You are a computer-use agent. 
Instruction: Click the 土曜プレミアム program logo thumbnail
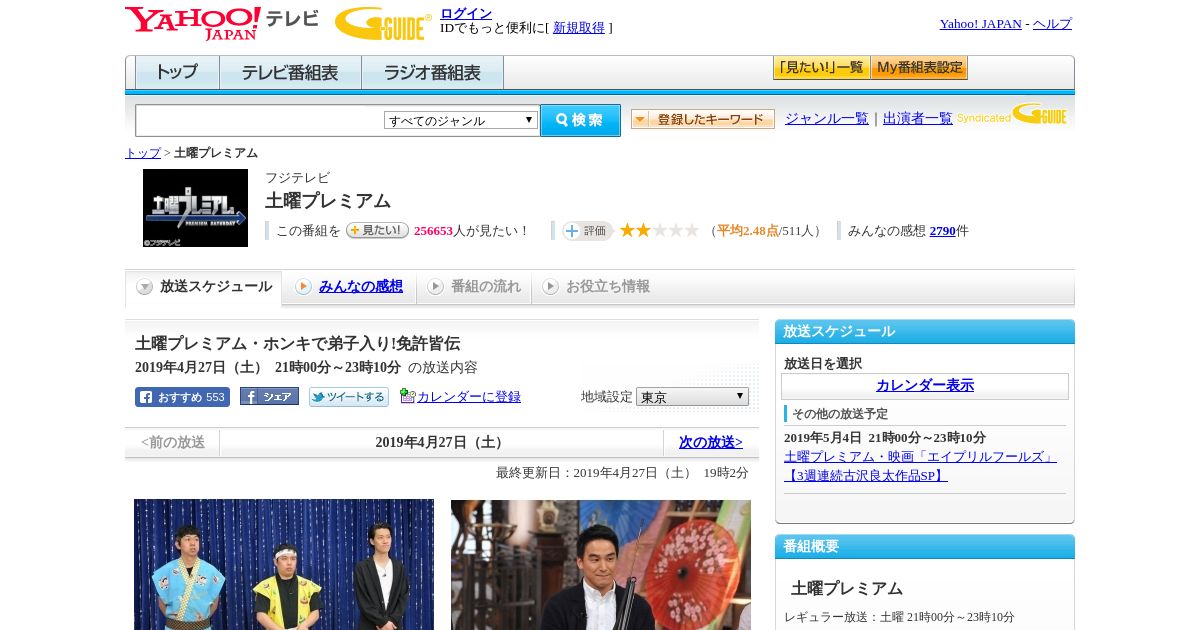[195, 208]
